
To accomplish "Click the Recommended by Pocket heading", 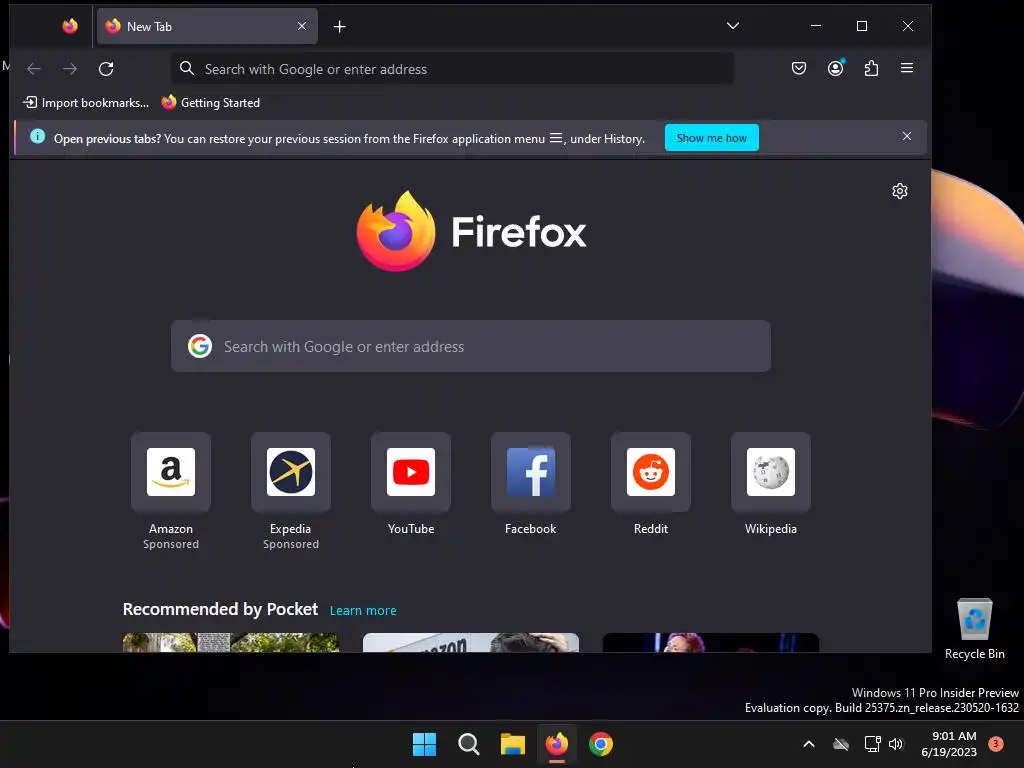I will 220,609.
